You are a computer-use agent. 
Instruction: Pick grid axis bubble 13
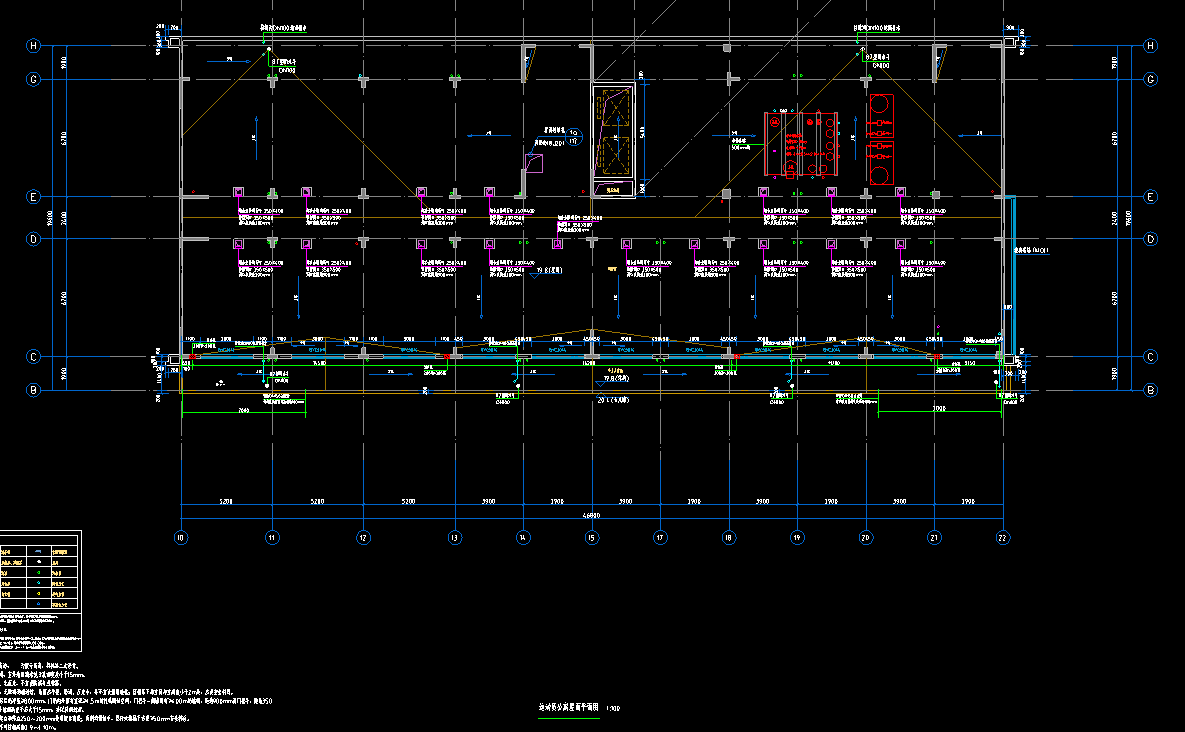(454, 537)
